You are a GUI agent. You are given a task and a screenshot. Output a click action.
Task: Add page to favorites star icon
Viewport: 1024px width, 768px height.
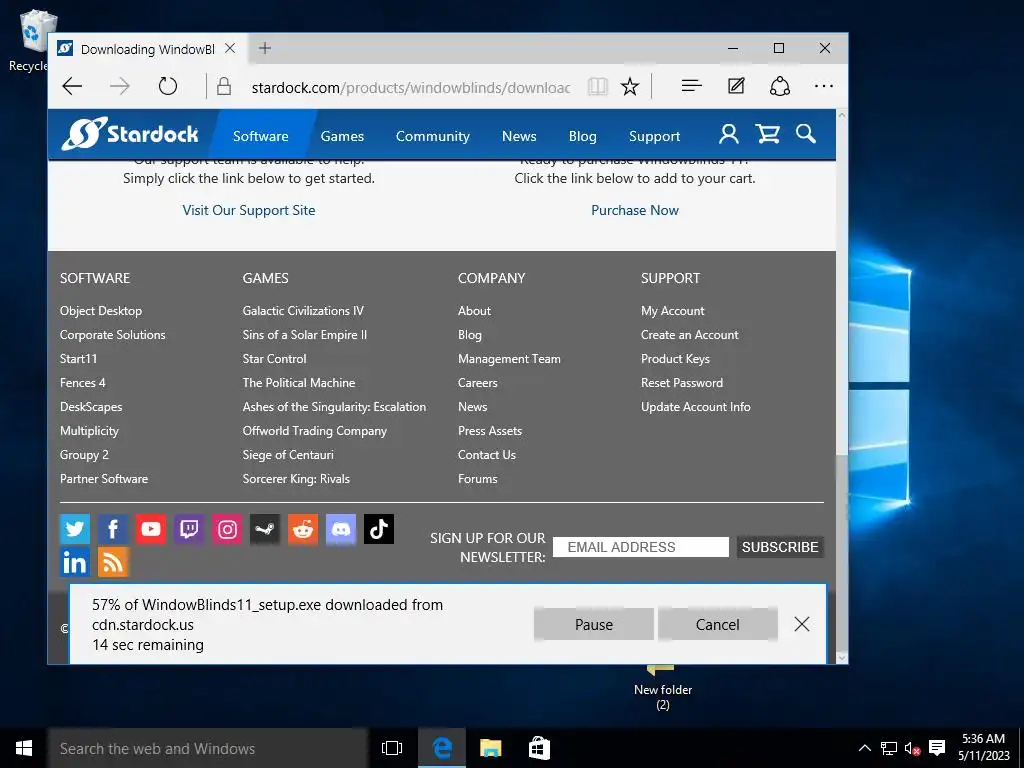630,86
